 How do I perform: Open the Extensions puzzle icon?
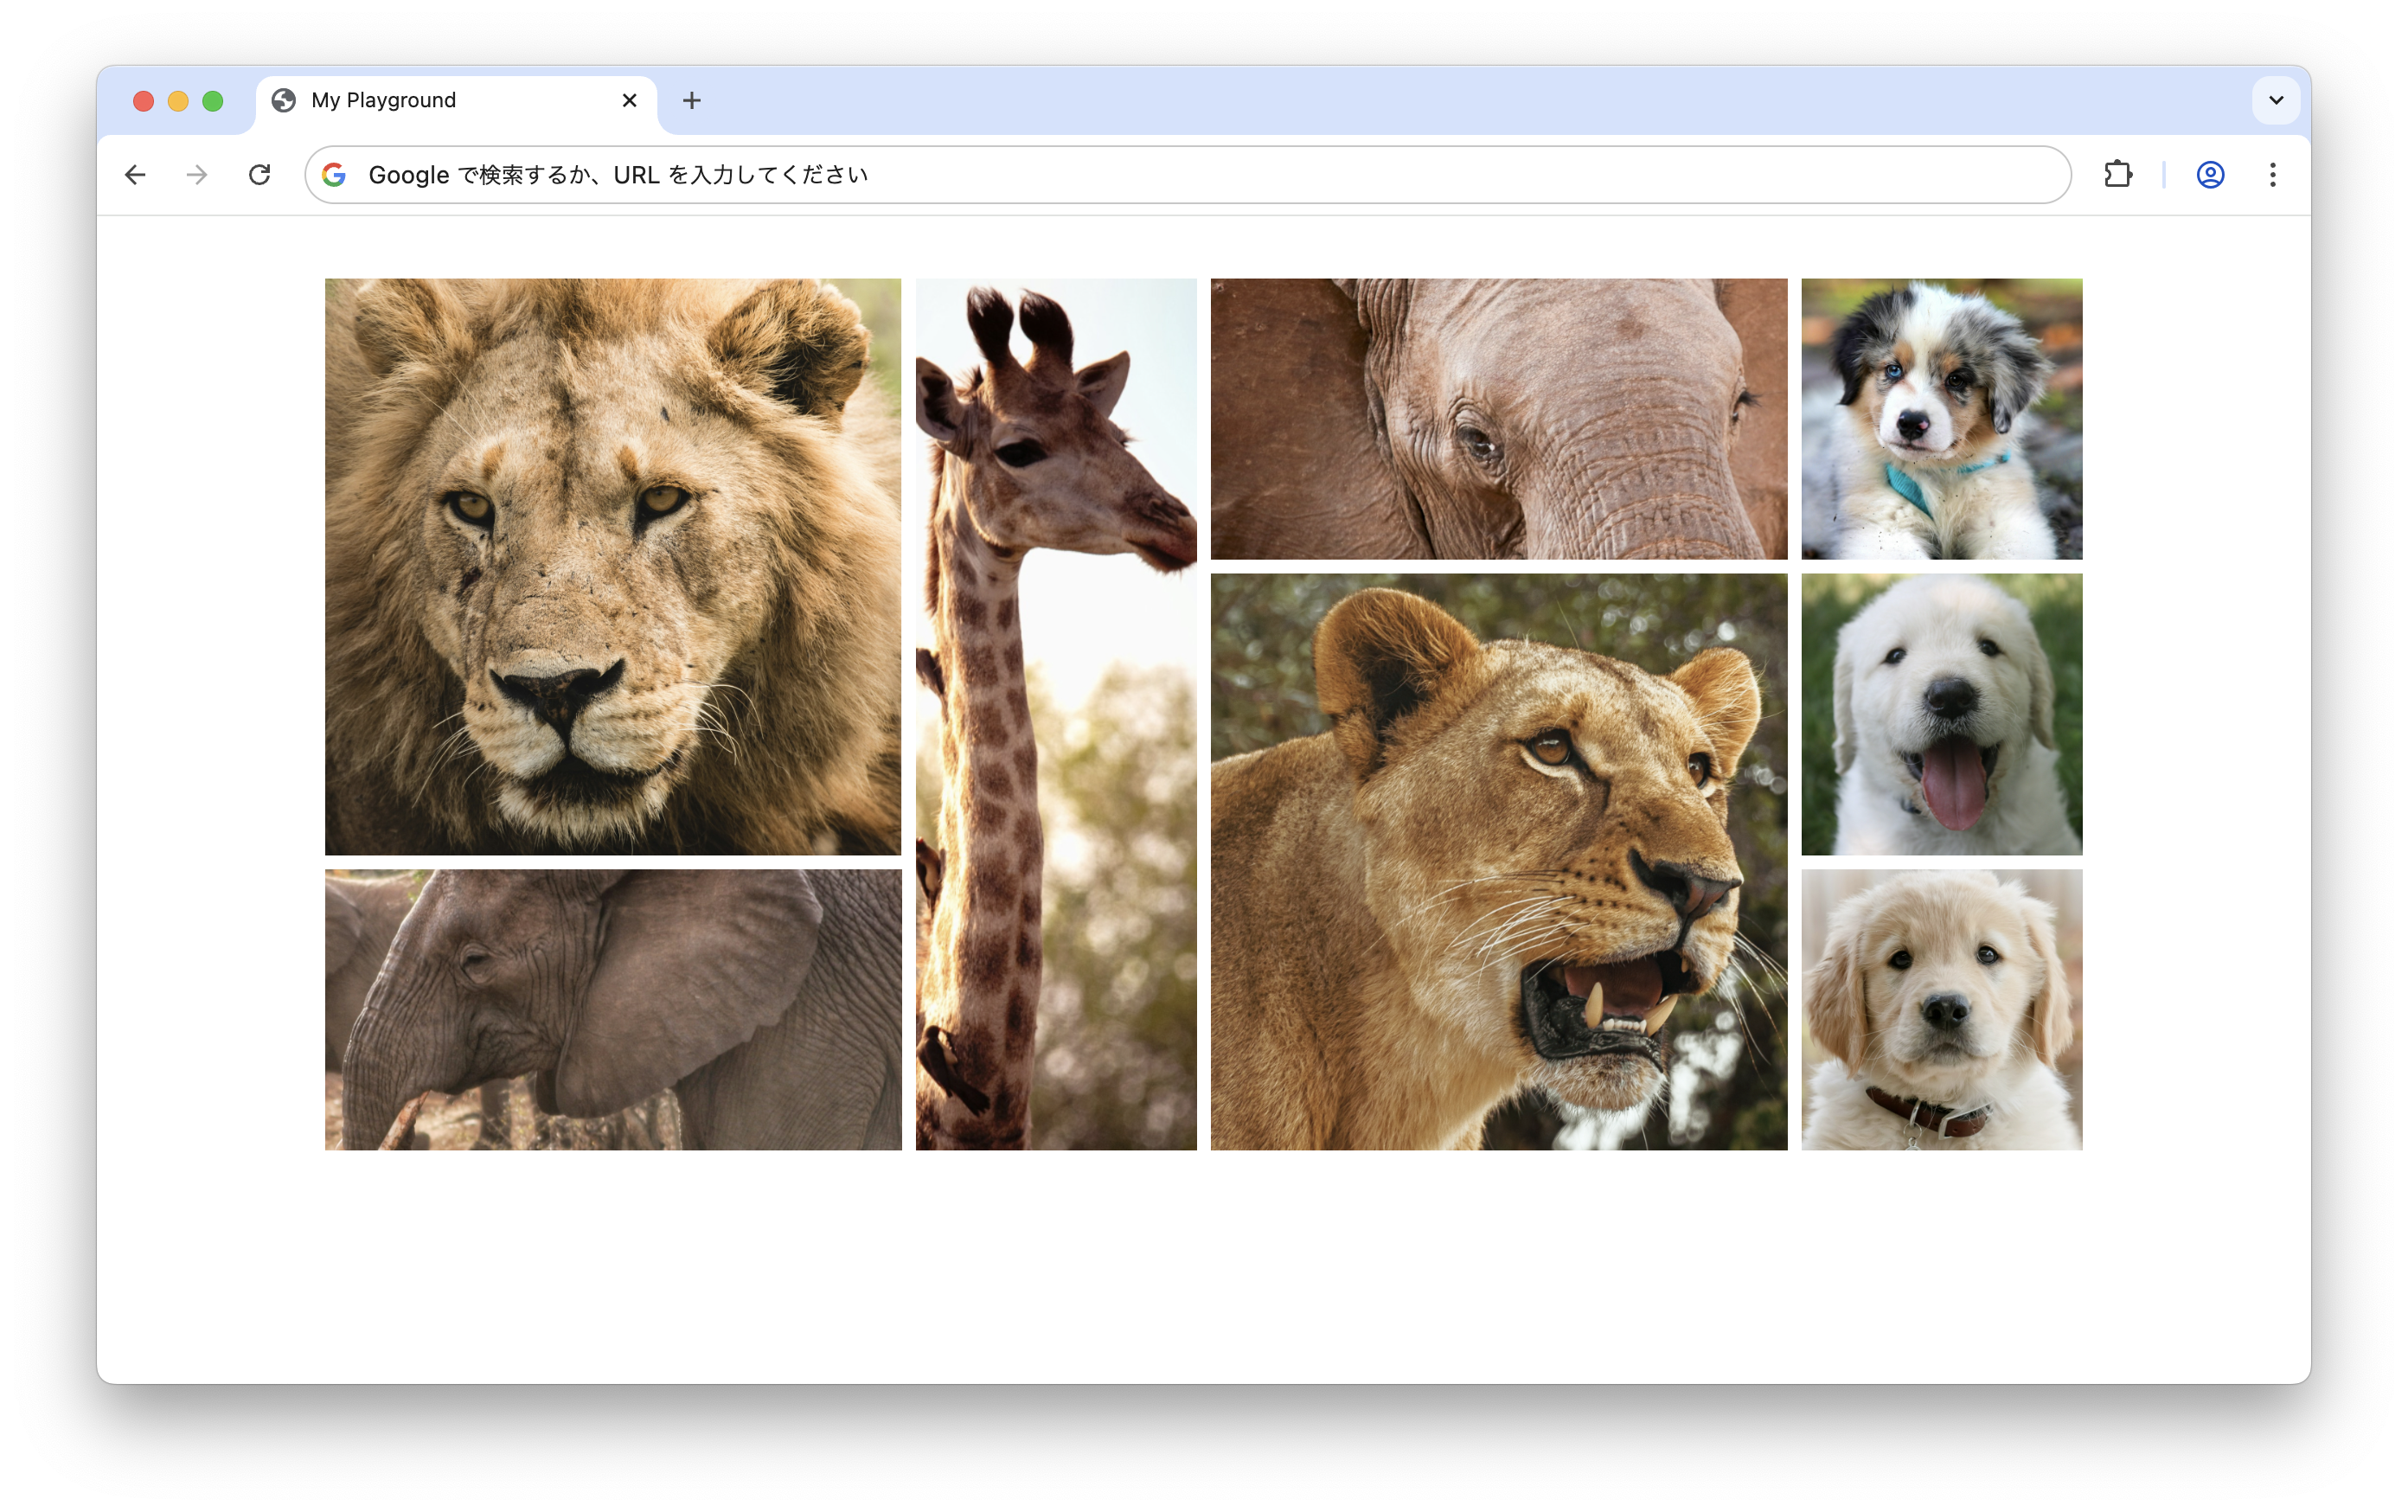point(2117,175)
